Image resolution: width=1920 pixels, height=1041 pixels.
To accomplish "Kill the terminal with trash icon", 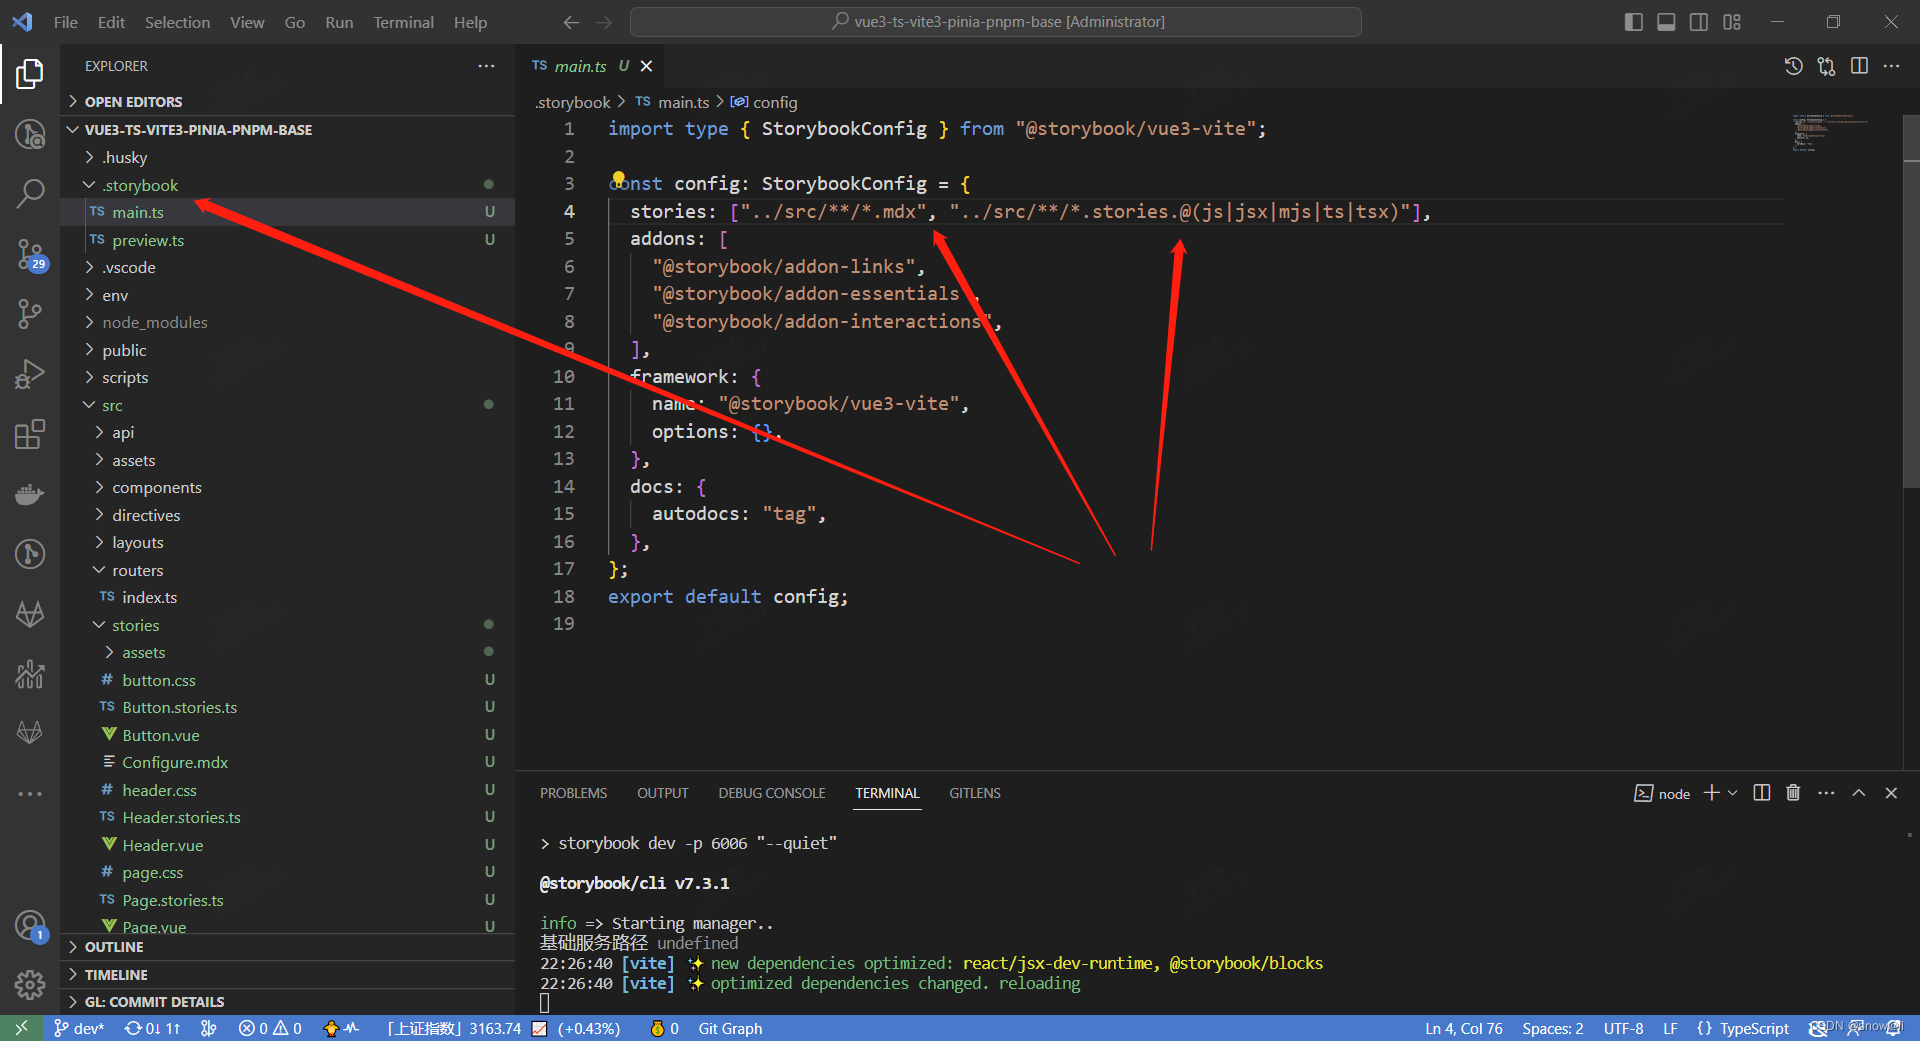I will pyautogui.click(x=1793, y=793).
